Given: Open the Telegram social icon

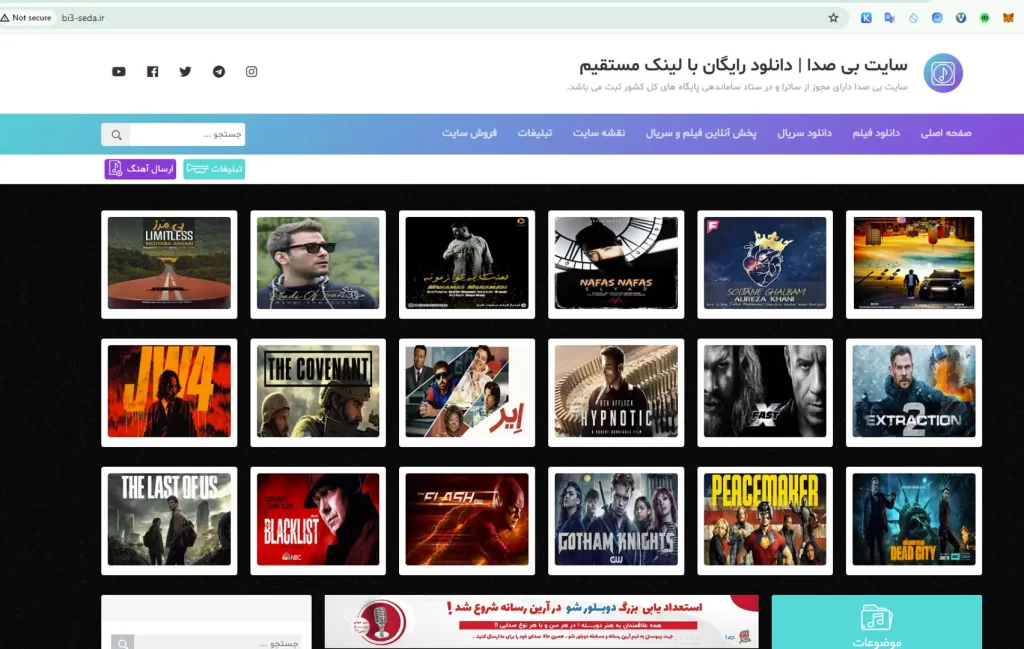Looking at the screenshot, I should 219,72.
